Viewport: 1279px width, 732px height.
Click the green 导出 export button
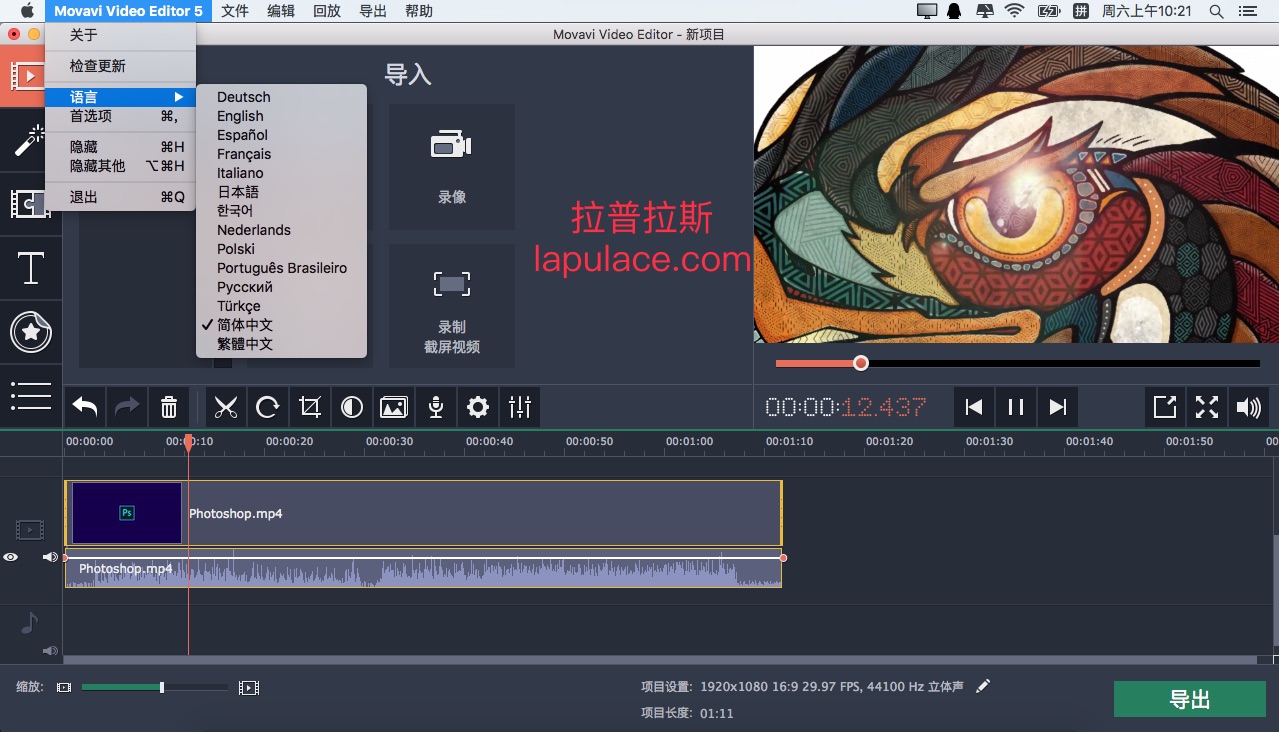pyautogui.click(x=1190, y=699)
